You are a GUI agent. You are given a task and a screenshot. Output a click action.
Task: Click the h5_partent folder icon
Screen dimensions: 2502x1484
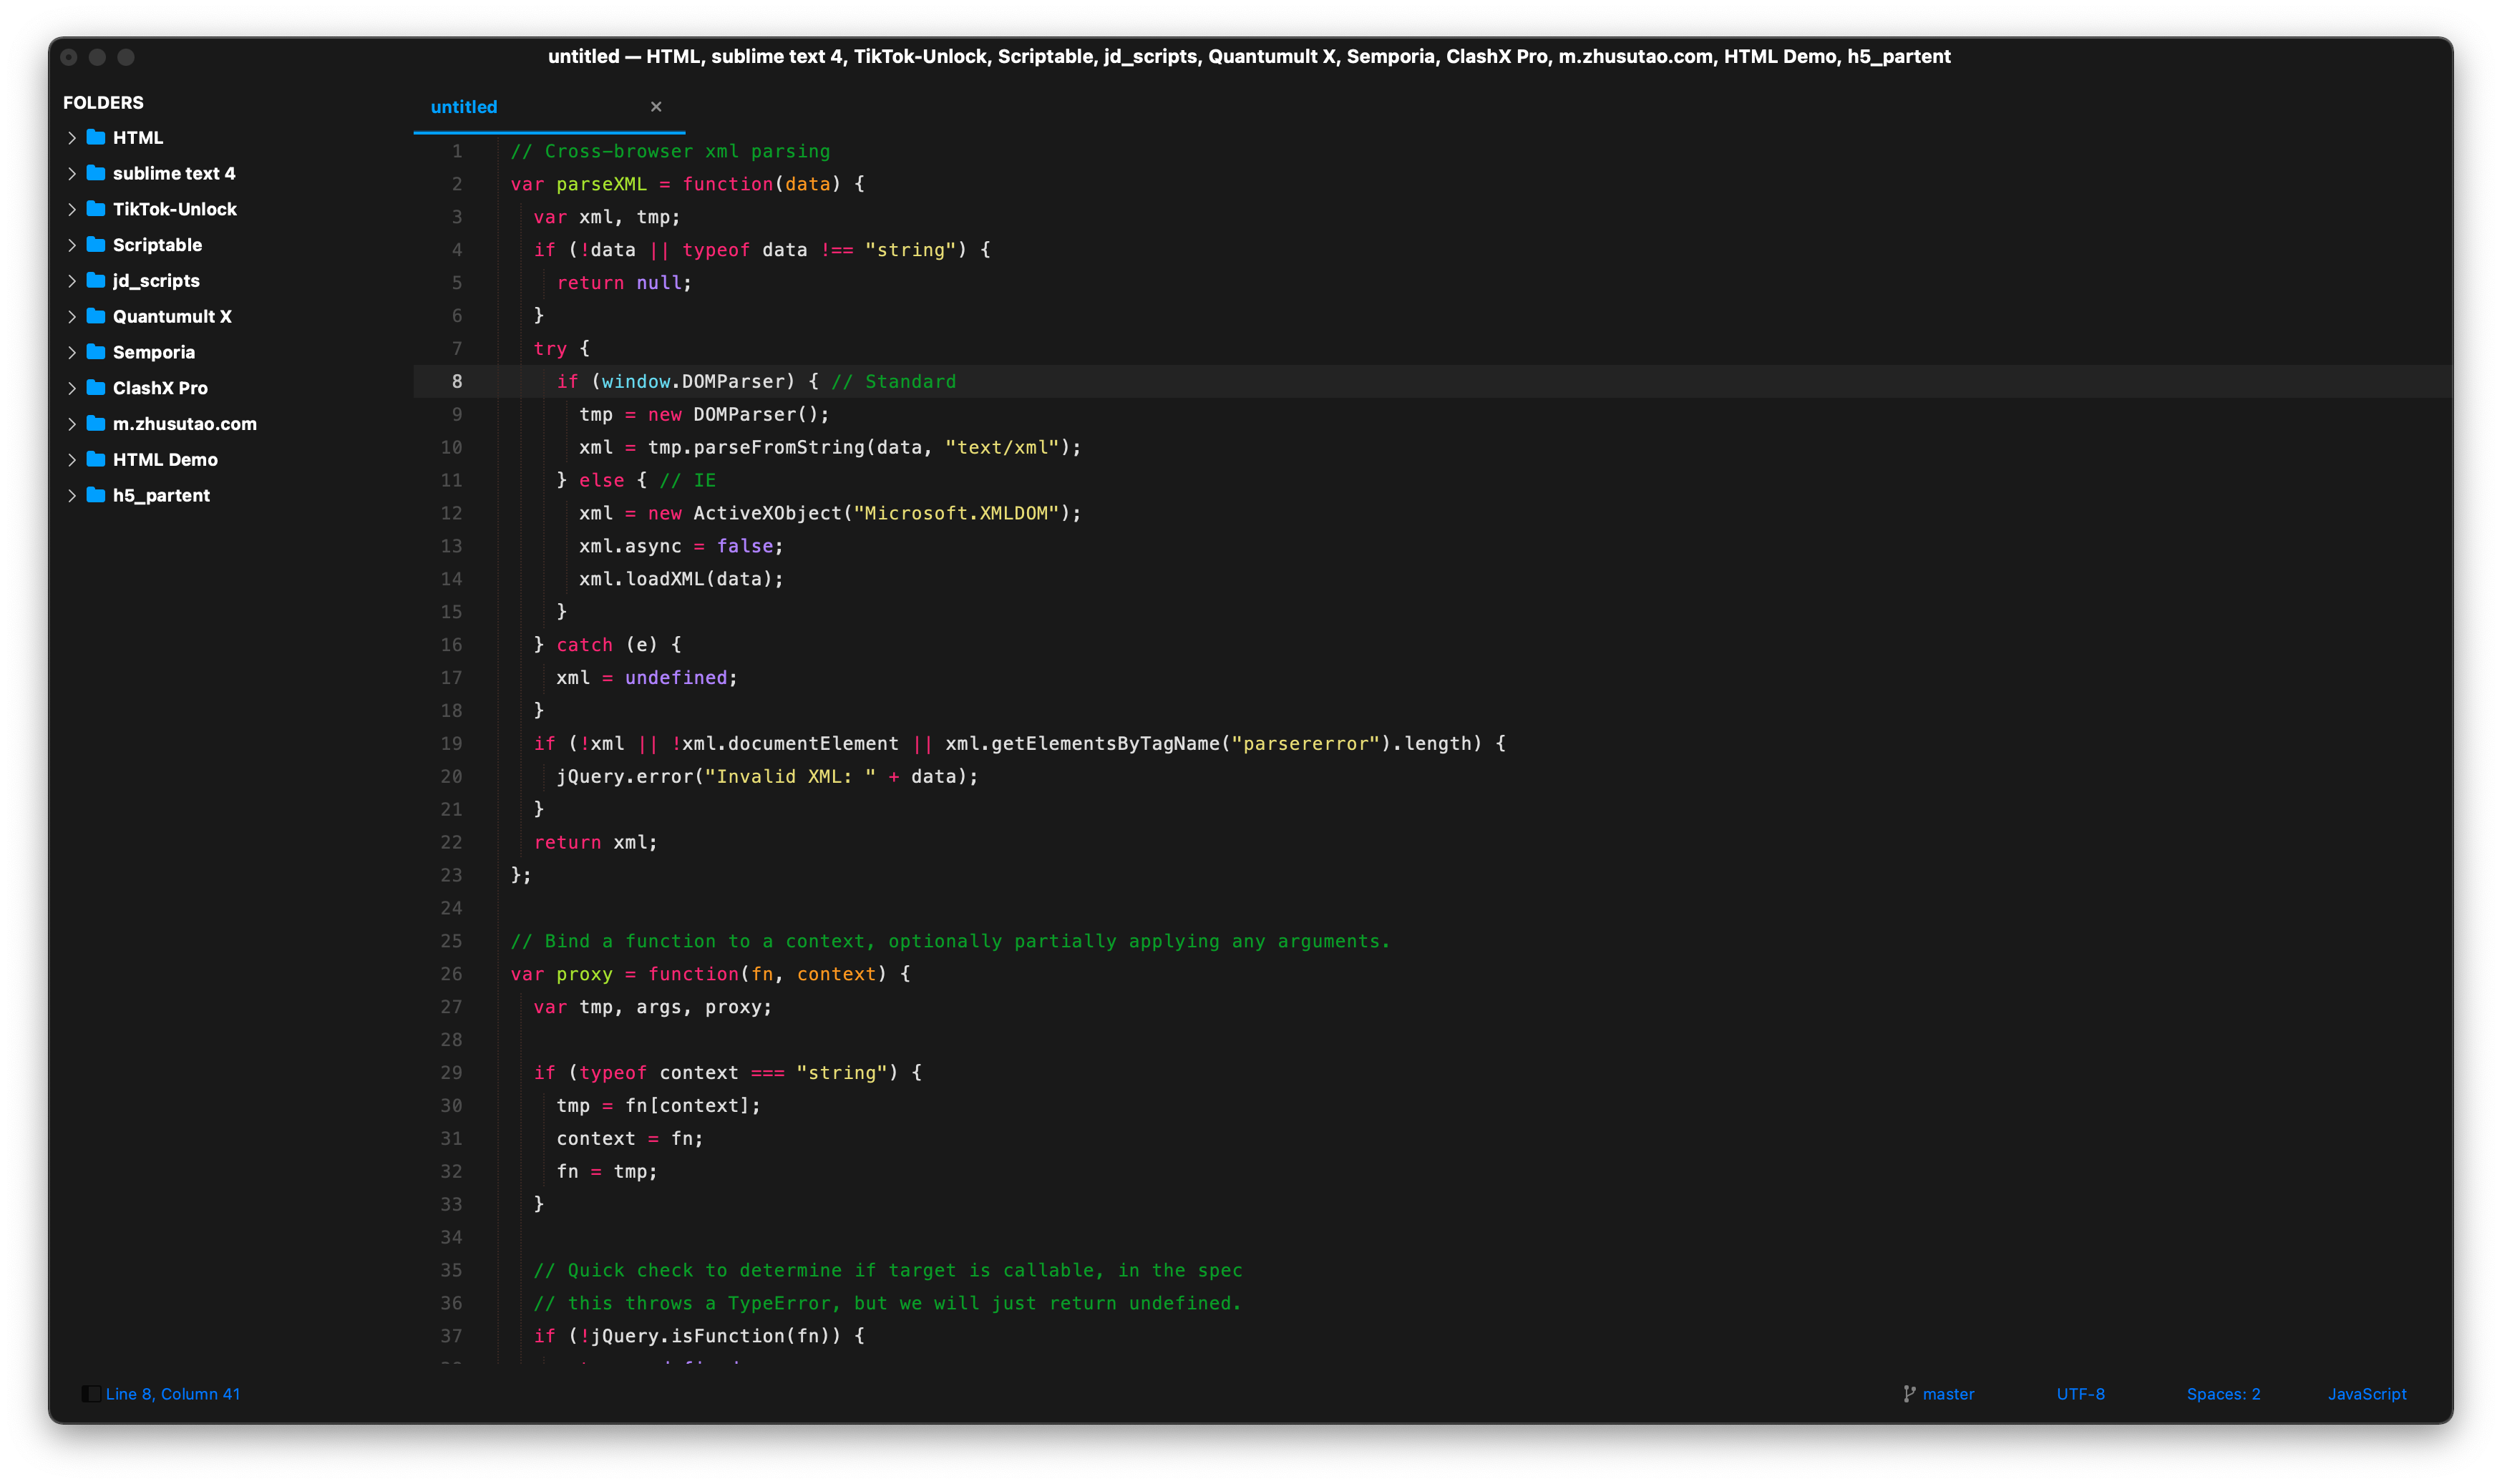tap(96, 495)
